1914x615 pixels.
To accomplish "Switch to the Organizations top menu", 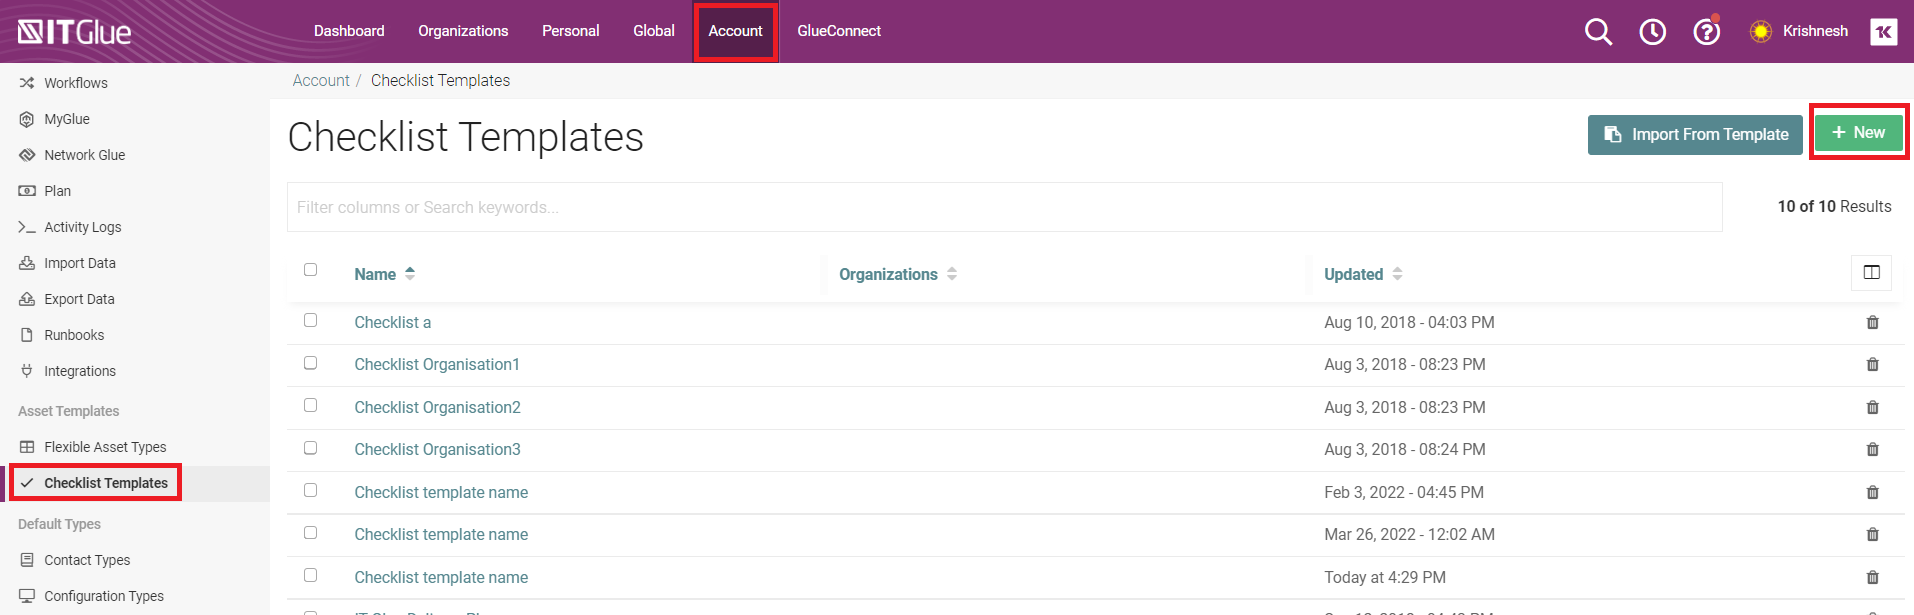I will (x=463, y=31).
